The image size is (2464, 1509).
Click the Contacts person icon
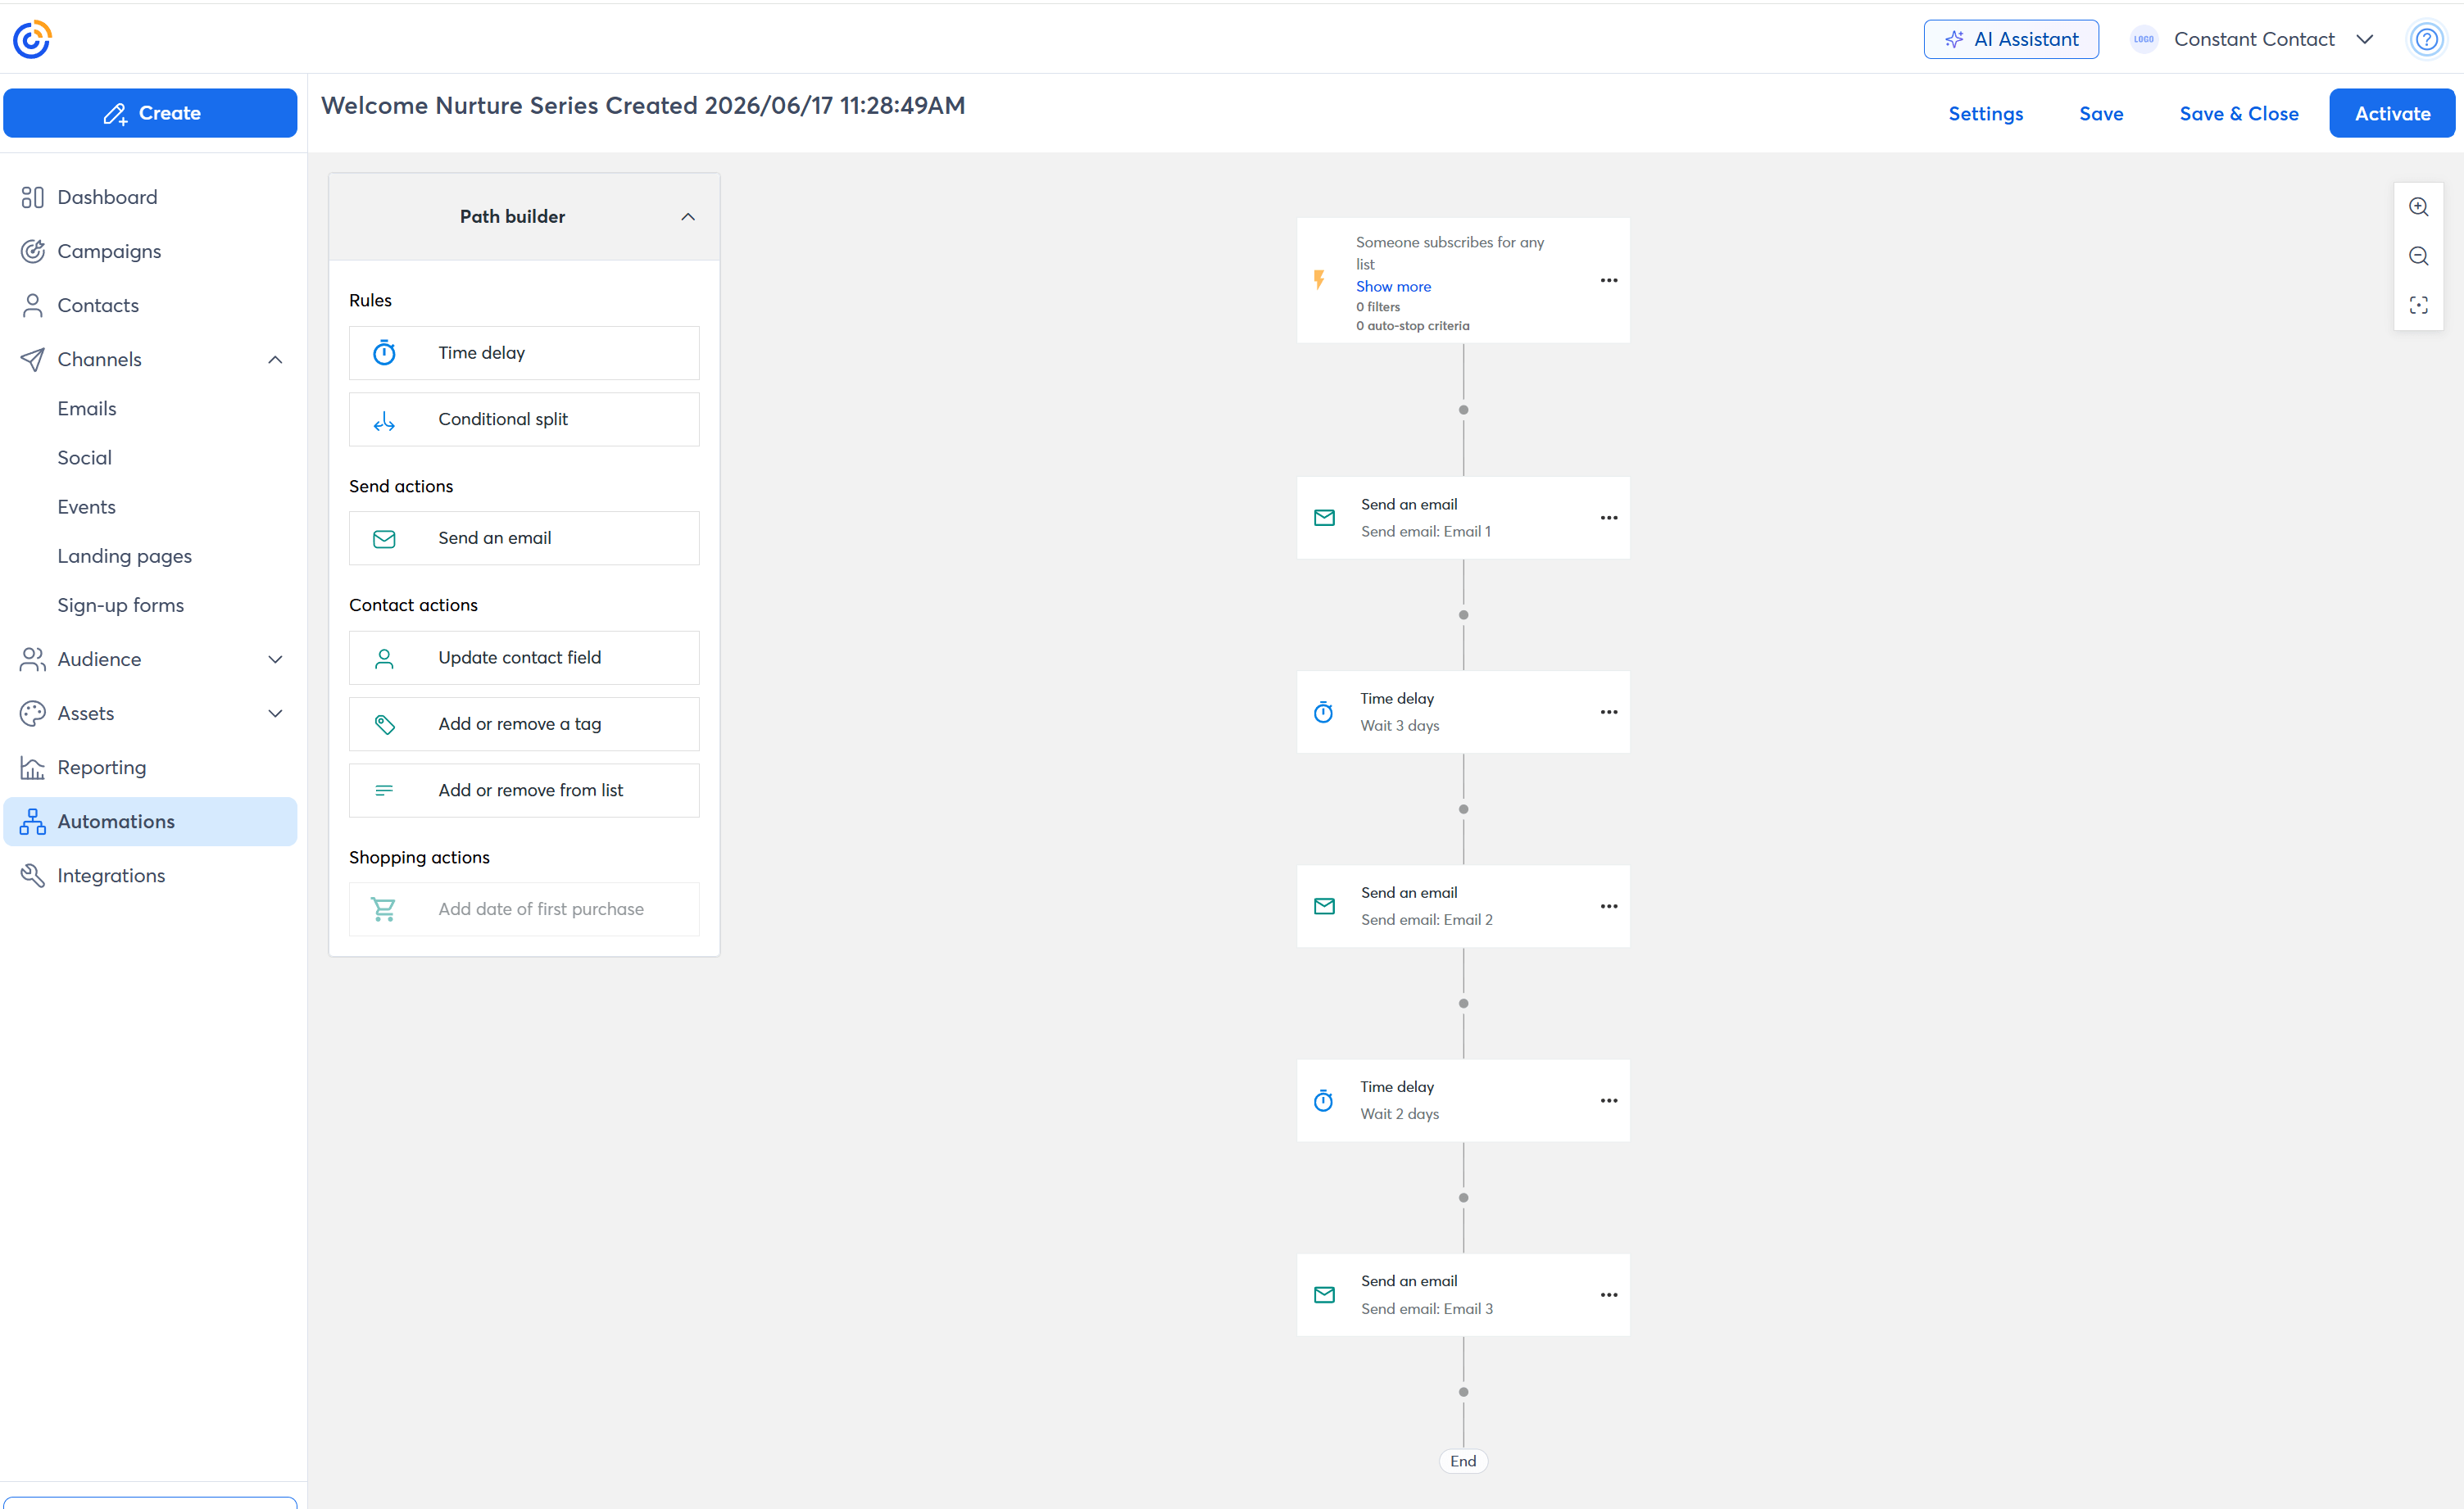[32, 305]
